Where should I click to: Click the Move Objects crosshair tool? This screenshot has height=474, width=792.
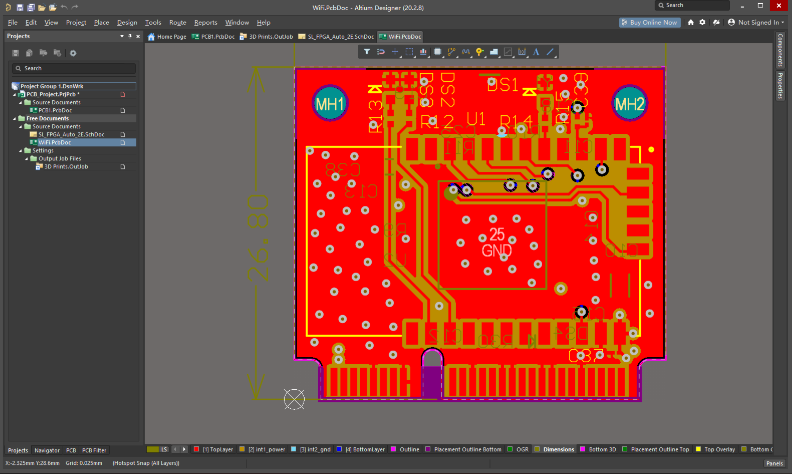(x=395, y=52)
